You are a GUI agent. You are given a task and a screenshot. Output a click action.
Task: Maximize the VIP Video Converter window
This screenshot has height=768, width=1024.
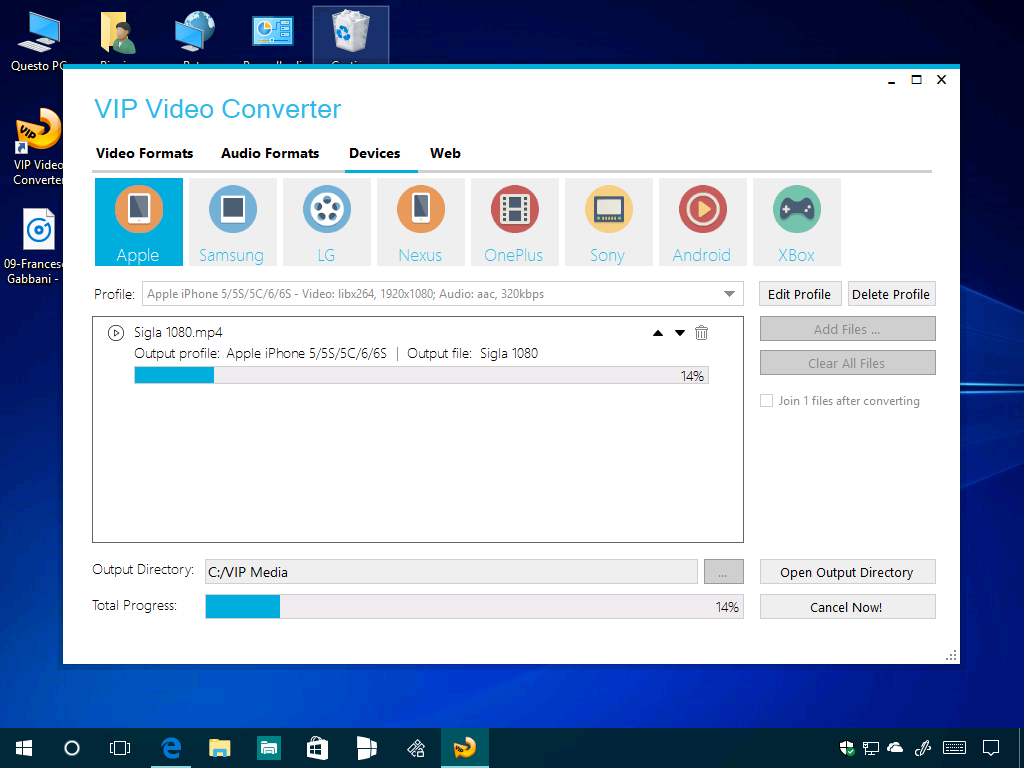click(916, 80)
